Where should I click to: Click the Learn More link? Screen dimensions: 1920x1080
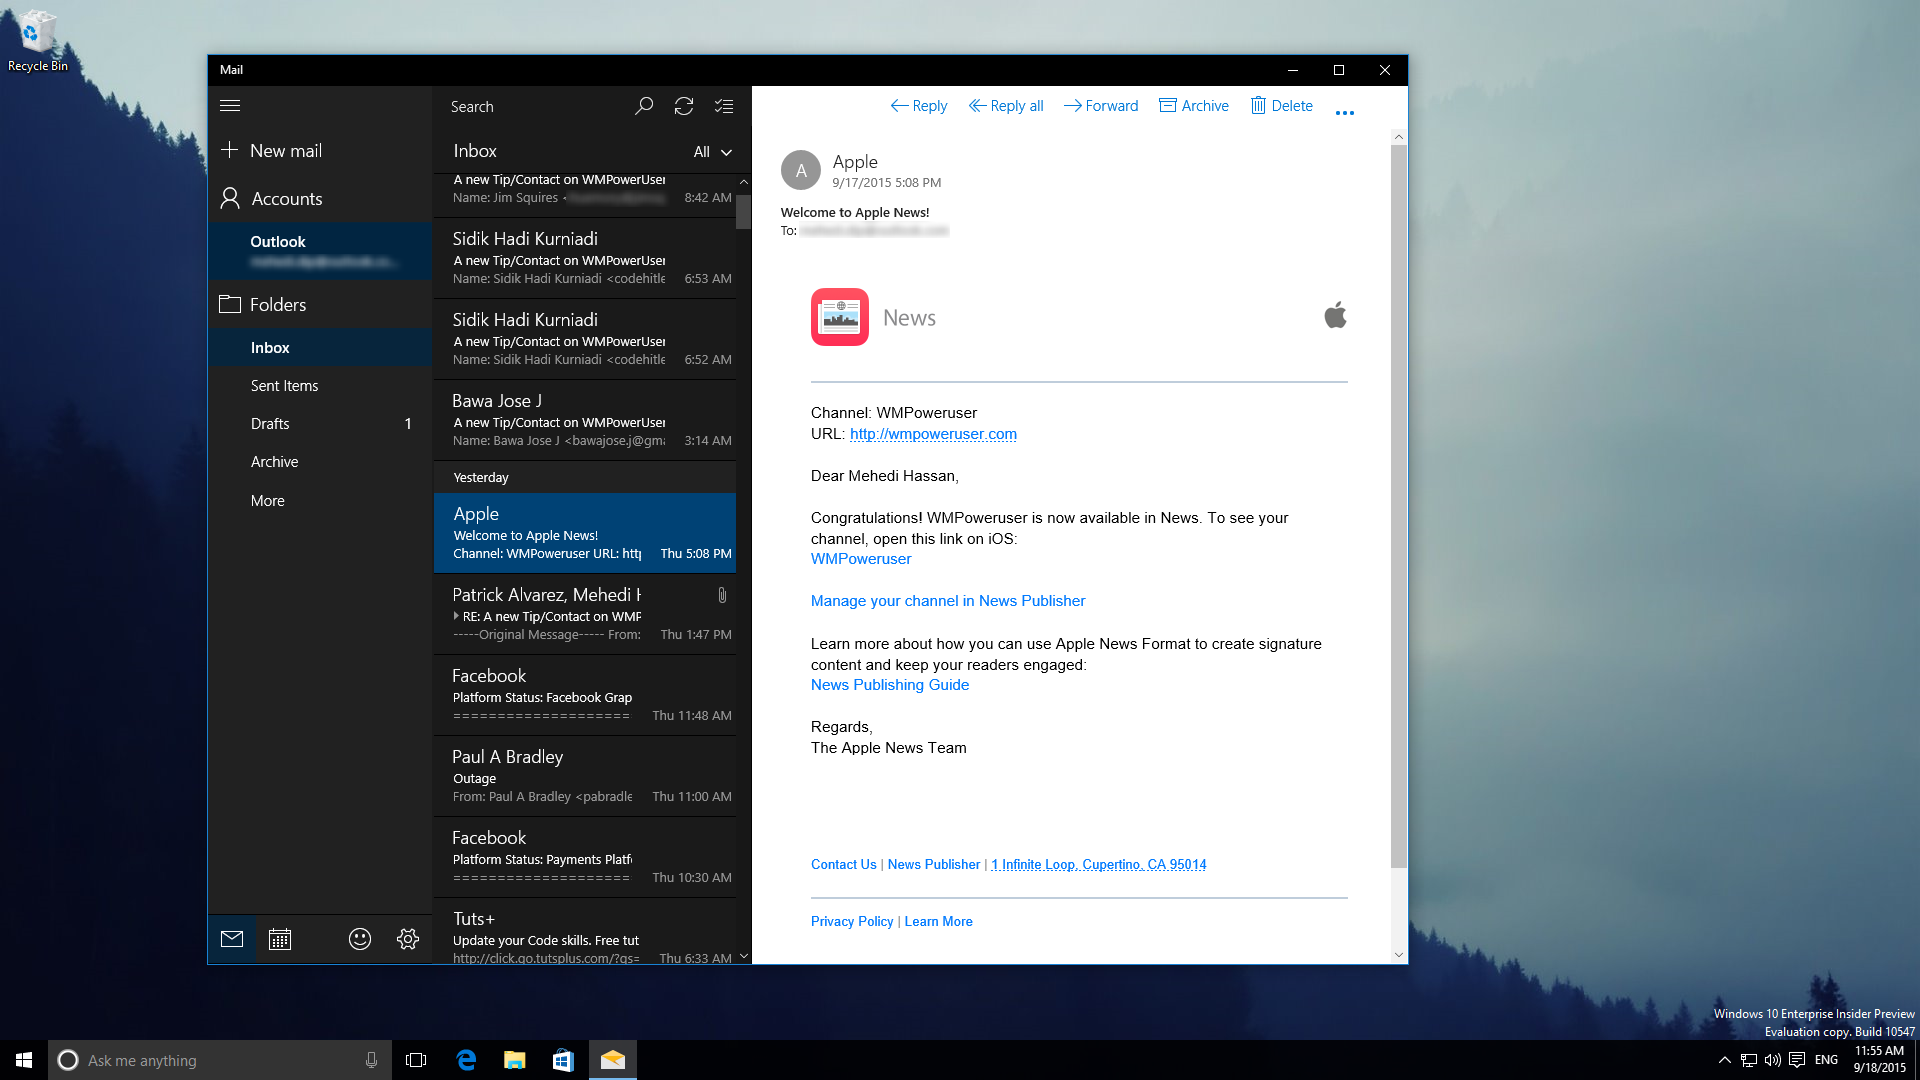938,922
